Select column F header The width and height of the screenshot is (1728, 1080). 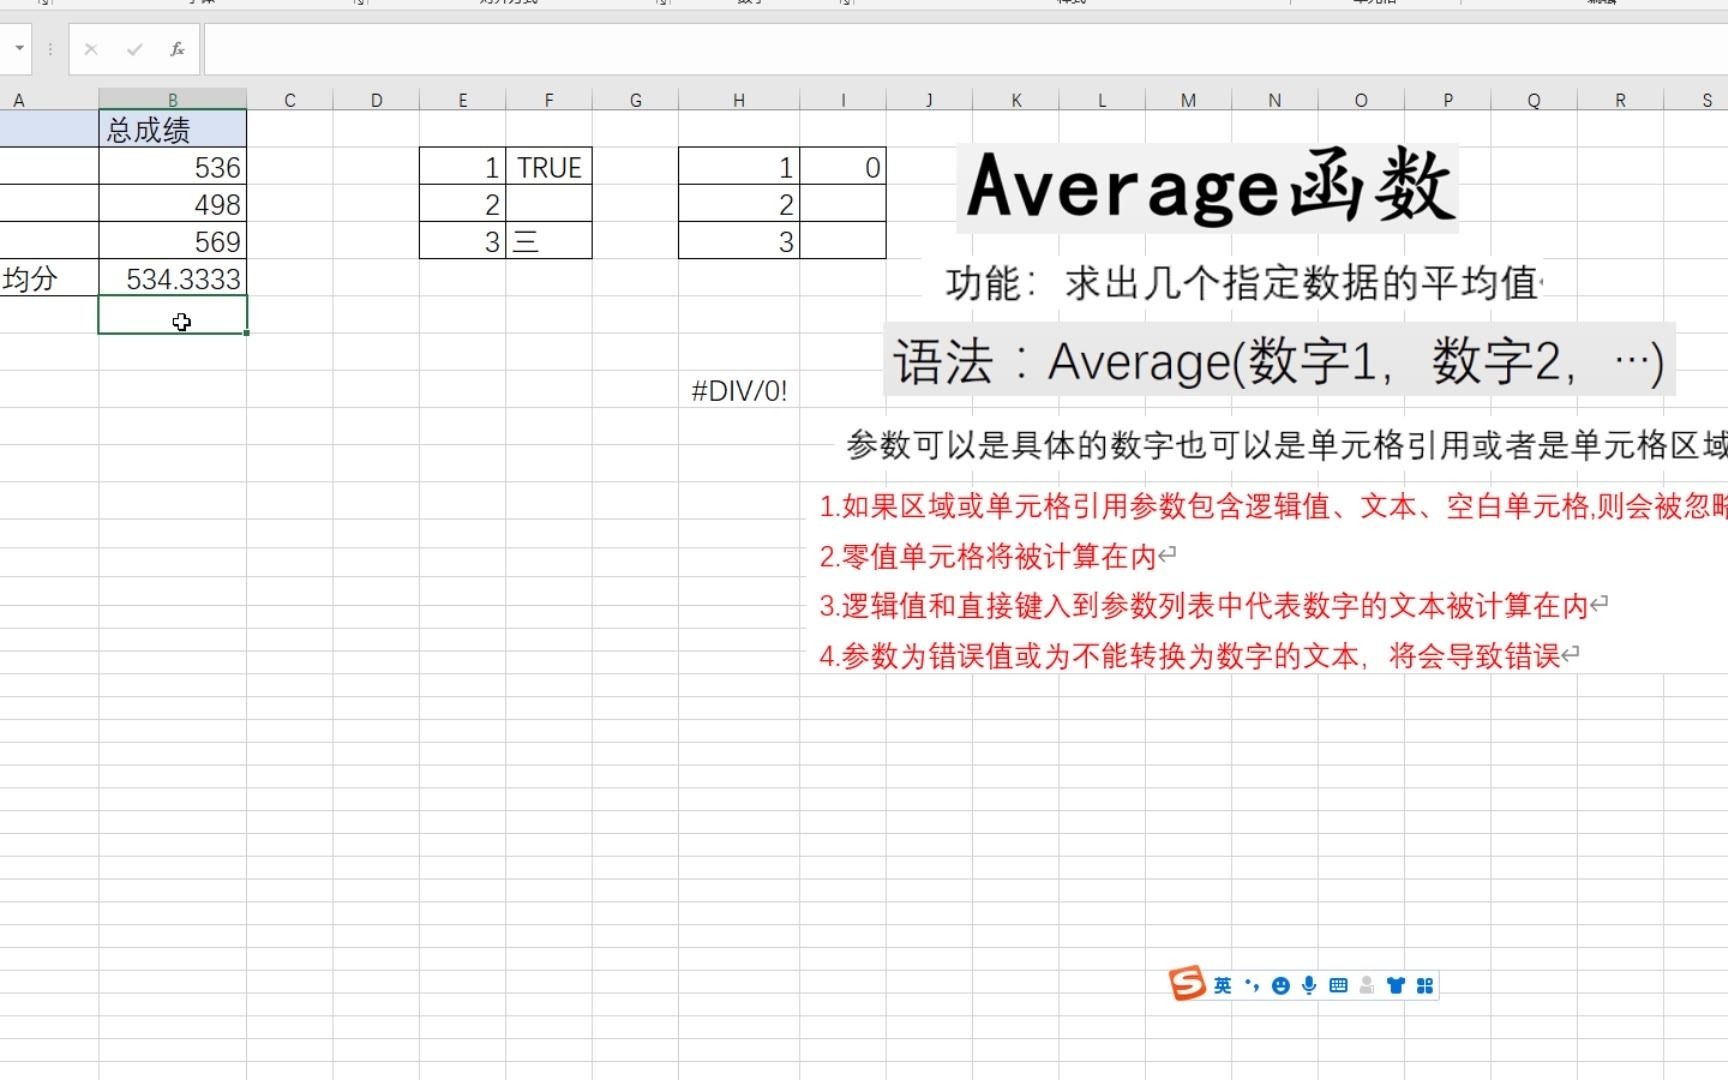(x=549, y=99)
